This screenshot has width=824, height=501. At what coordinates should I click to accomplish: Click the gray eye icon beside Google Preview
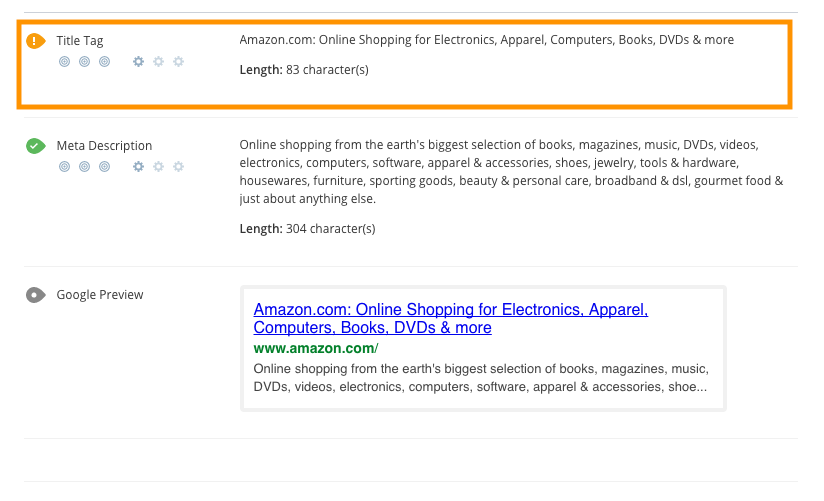click(x=35, y=295)
